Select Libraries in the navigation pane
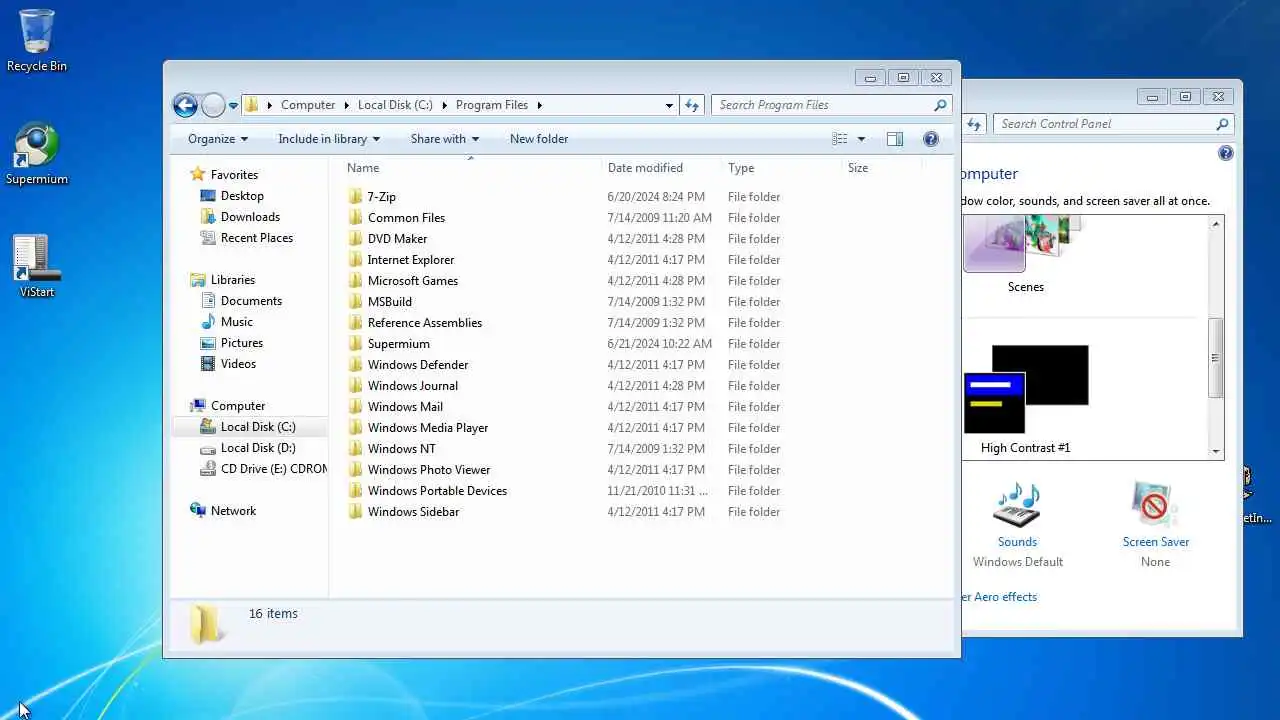This screenshot has height=720, width=1280. pos(232,280)
